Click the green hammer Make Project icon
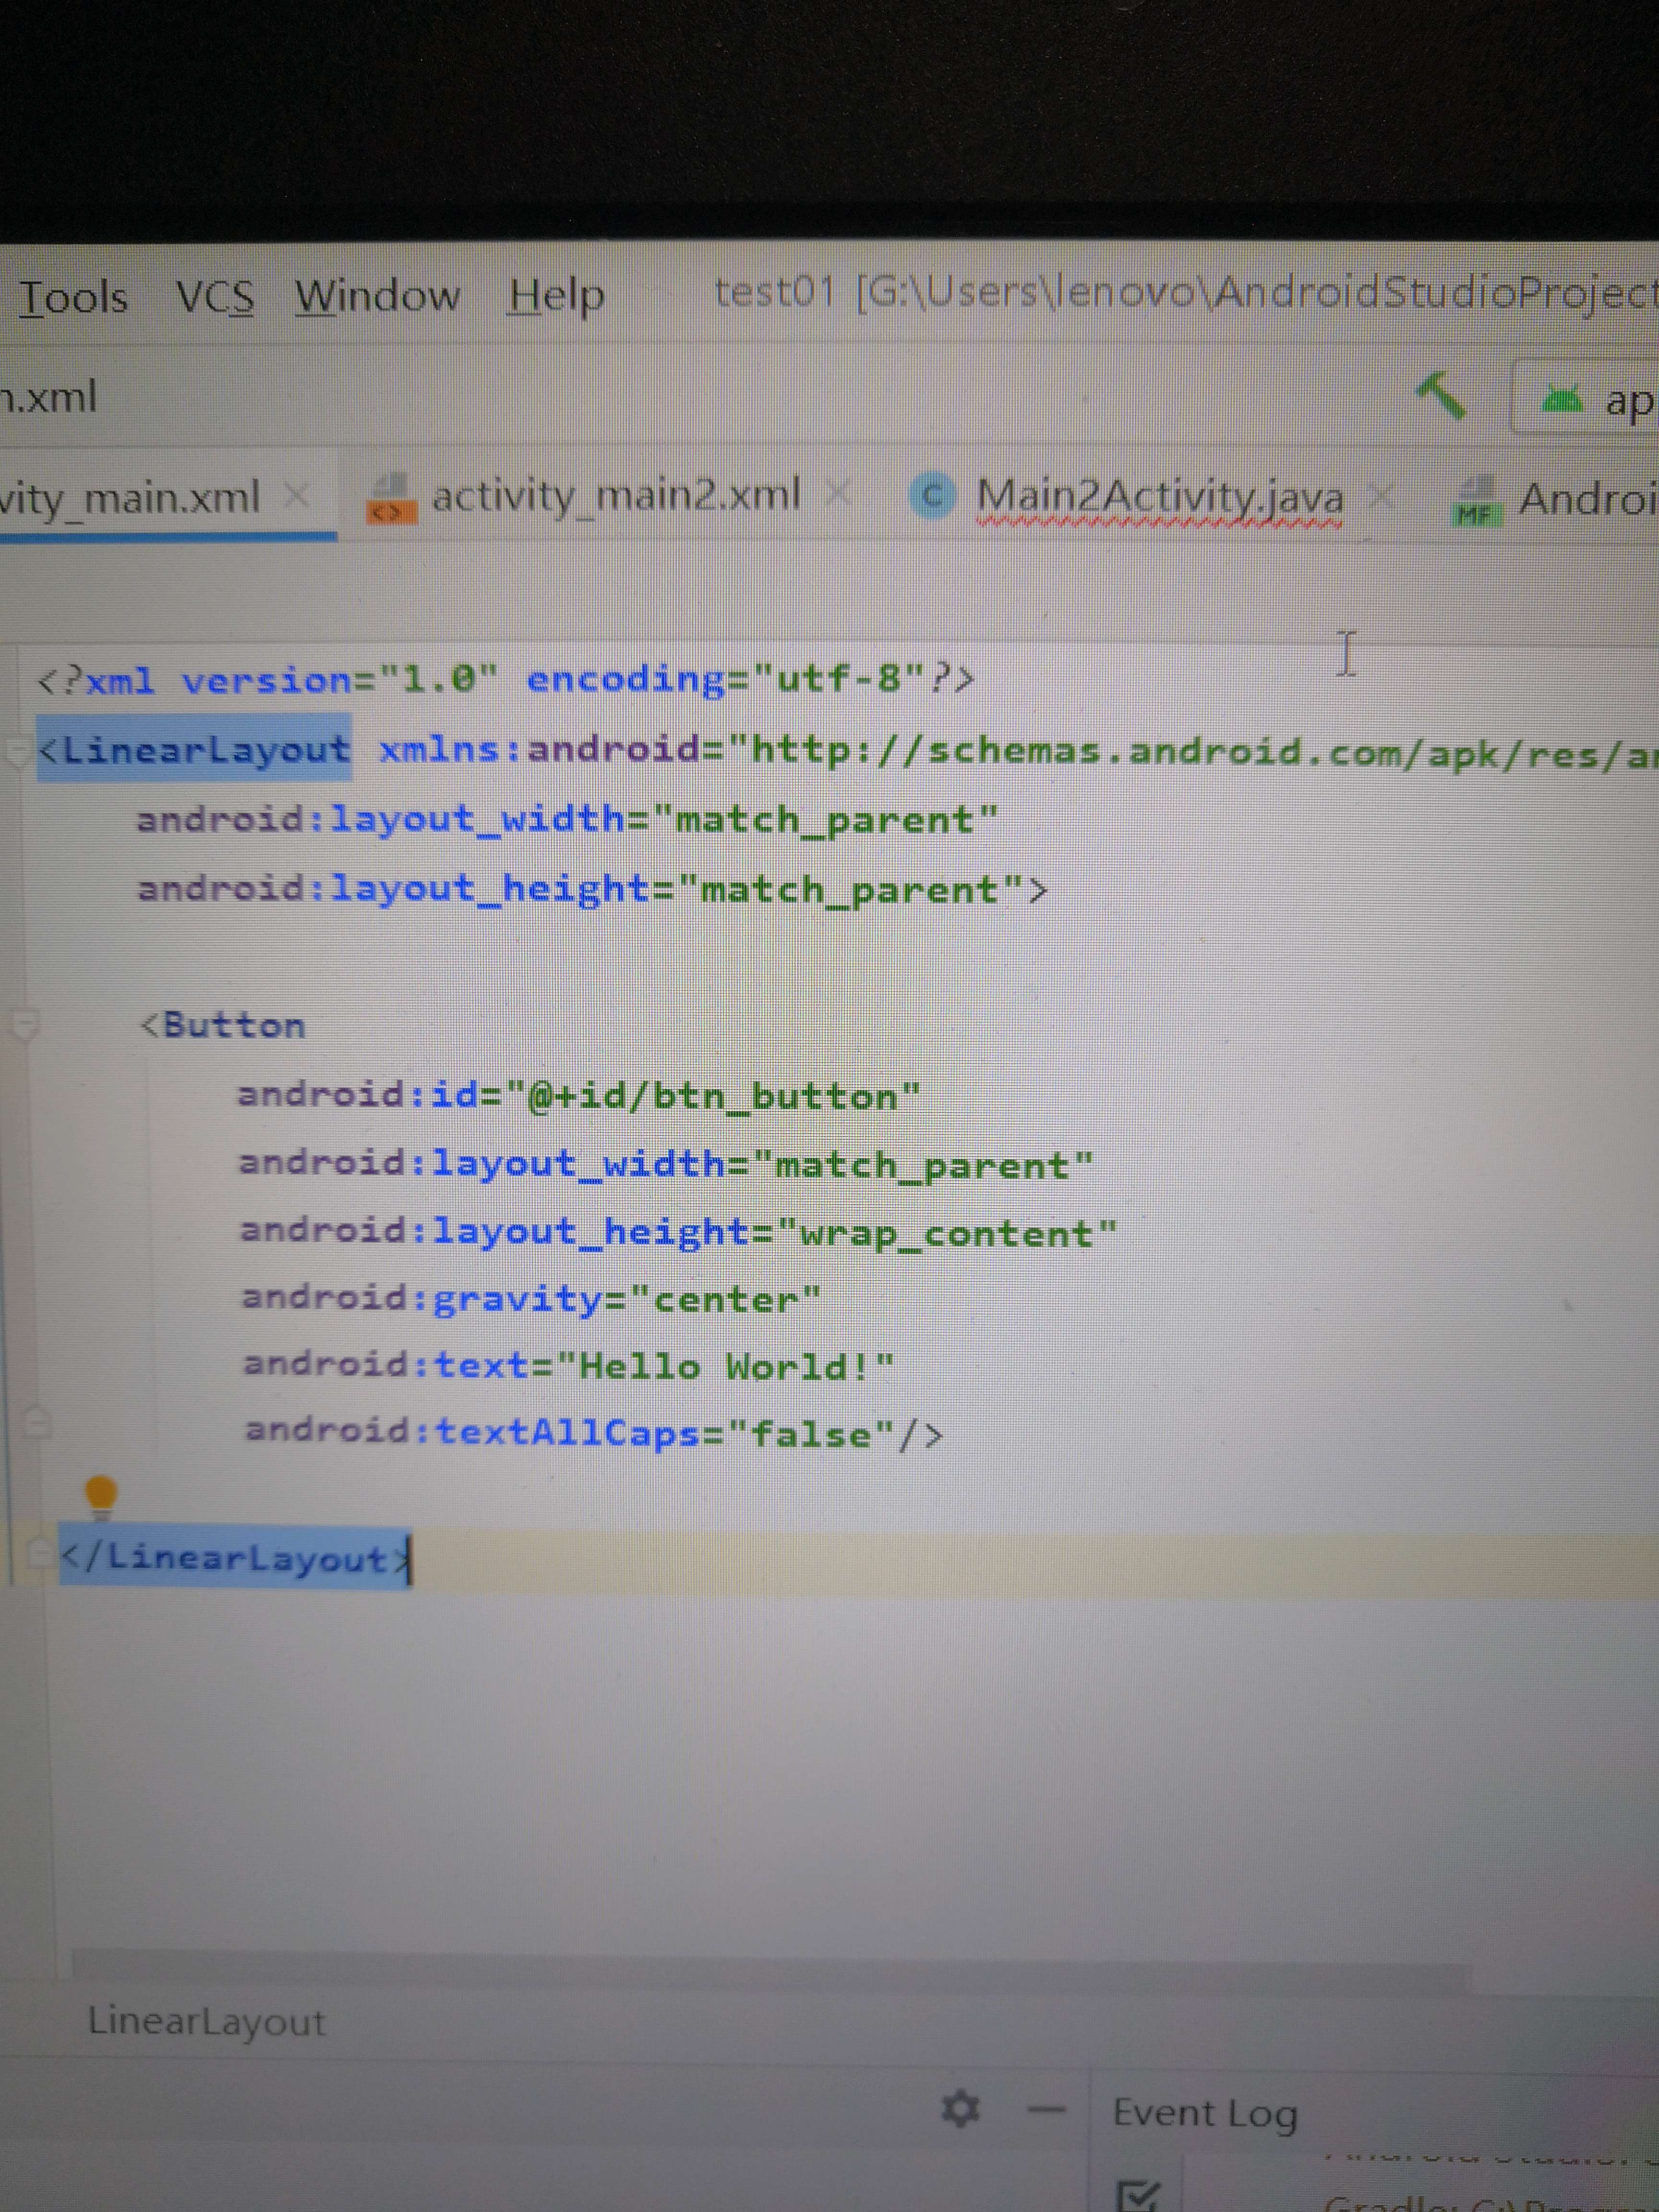Image resolution: width=1659 pixels, height=2212 pixels. pyautogui.click(x=1441, y=396)
